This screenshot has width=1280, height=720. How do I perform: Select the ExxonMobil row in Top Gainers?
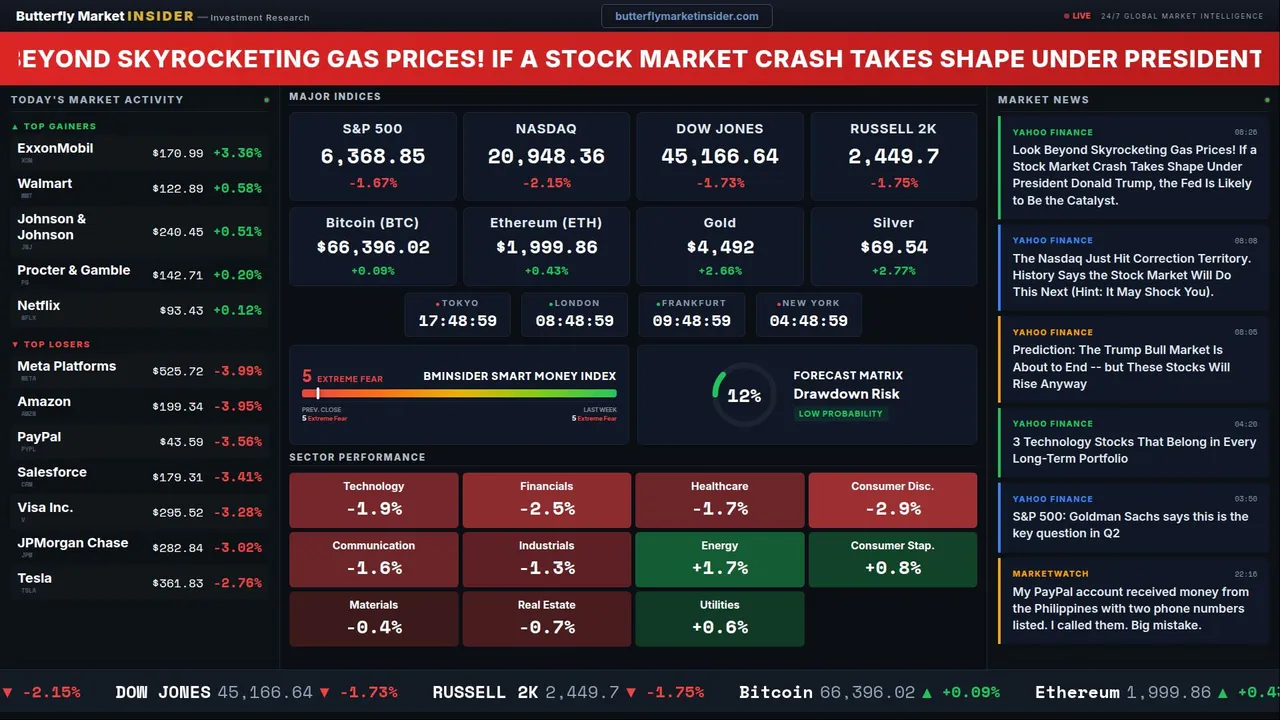(139, 153)
